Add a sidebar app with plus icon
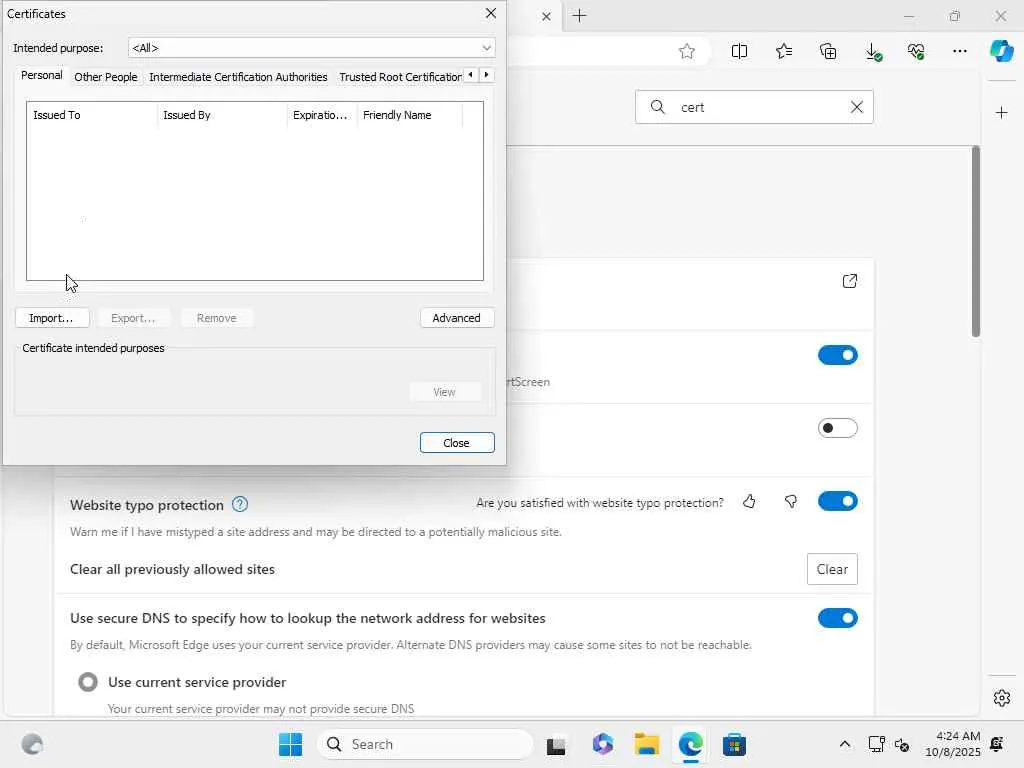Image resolution: width=1024 pixels, height=768 pixels. pos(1001,113)
